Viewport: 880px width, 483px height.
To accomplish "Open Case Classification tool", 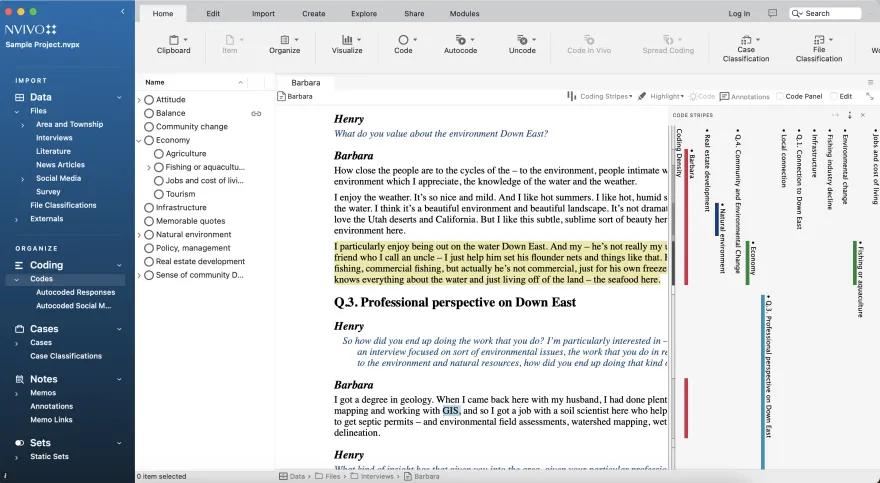I will coord(746,48).
